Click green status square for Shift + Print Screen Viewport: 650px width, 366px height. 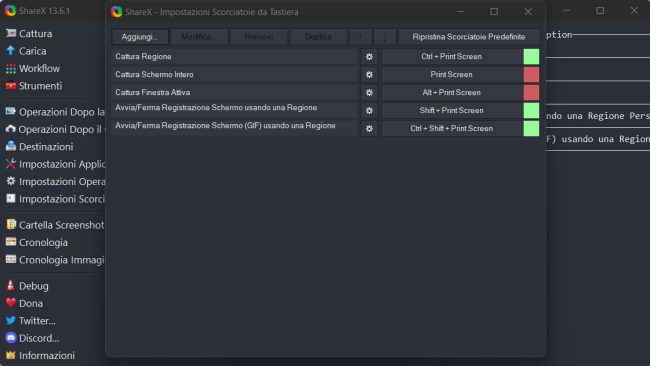point(531,111)
